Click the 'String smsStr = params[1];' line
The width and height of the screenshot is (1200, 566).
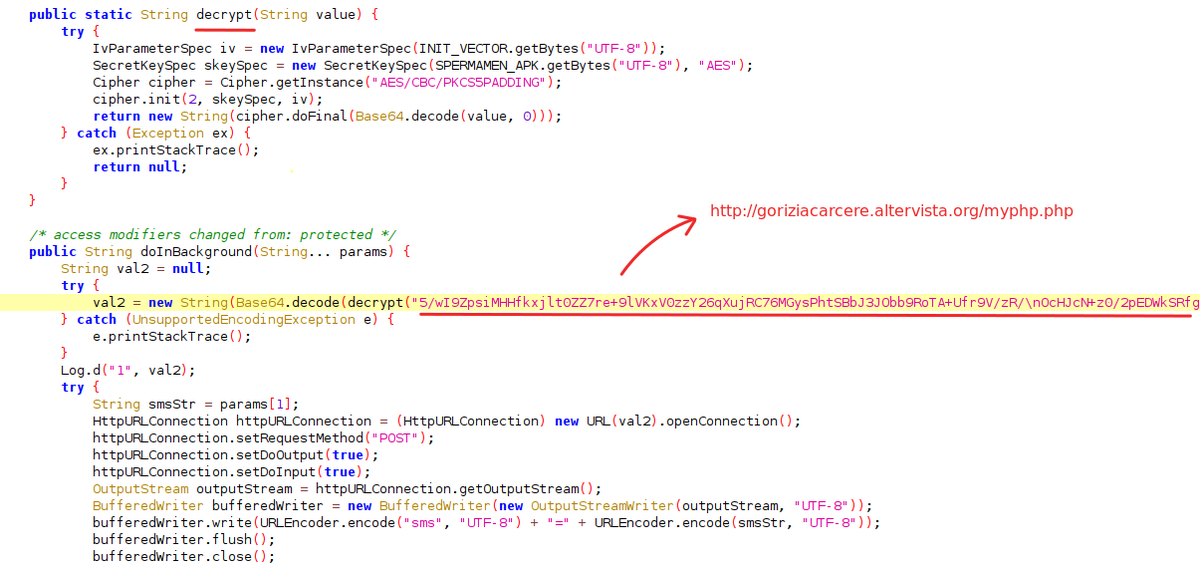[196, 404]
